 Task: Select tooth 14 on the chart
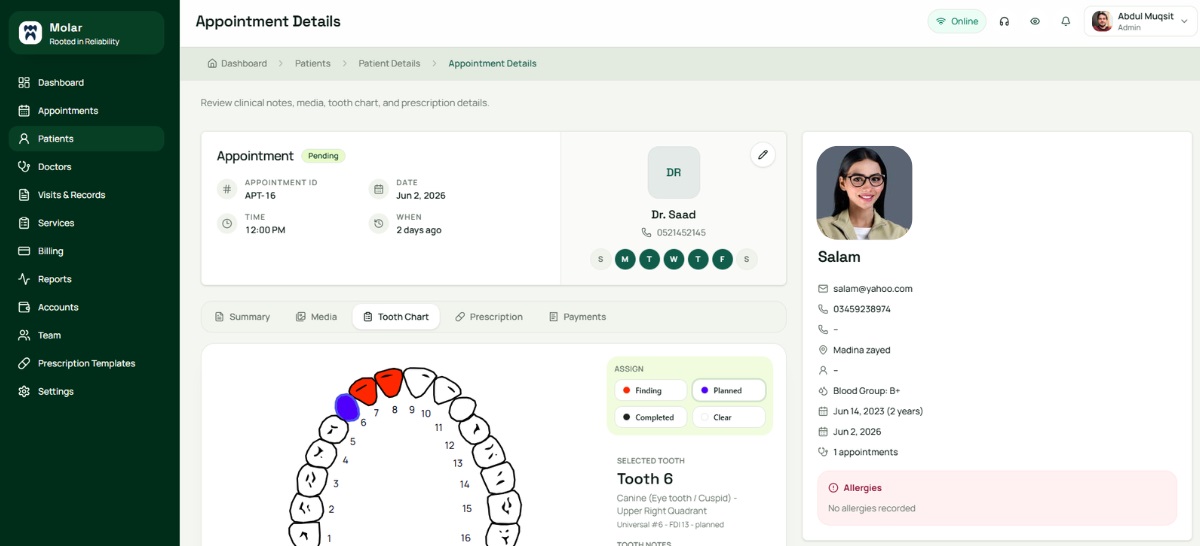[x=496, y=478]
